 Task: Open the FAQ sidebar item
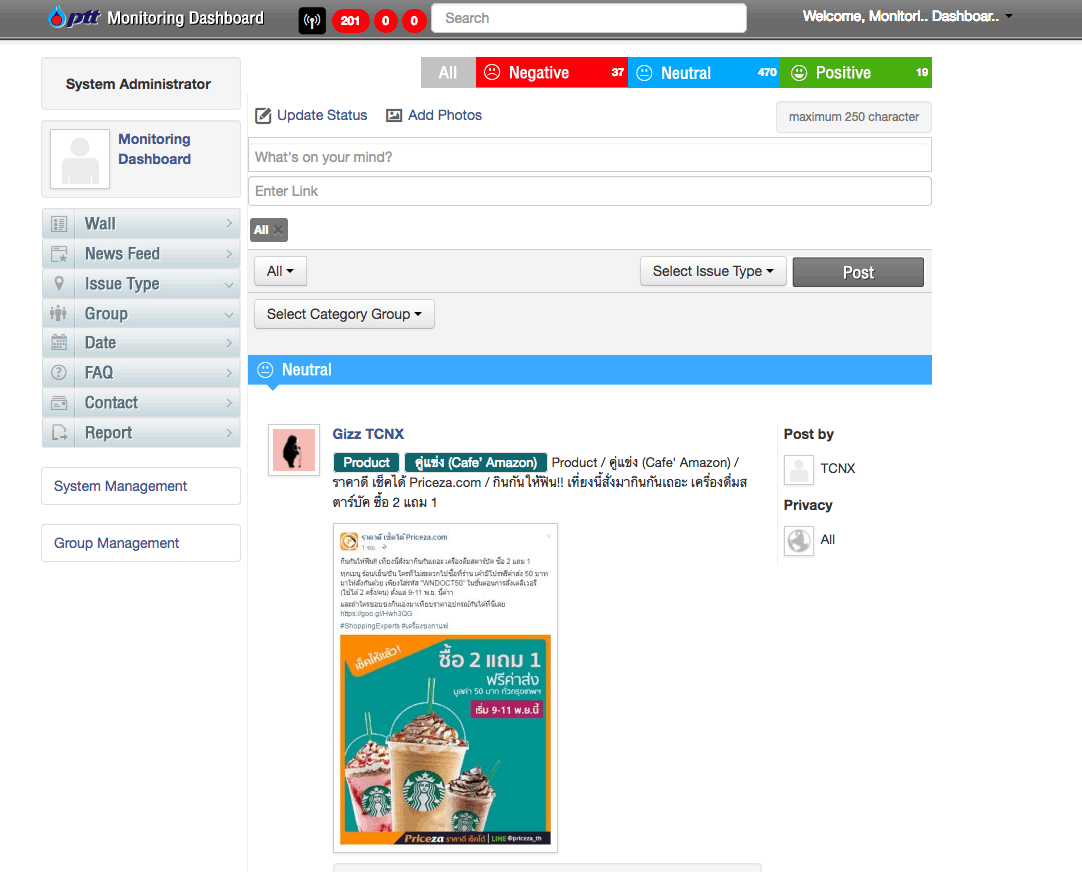[141, 373]
